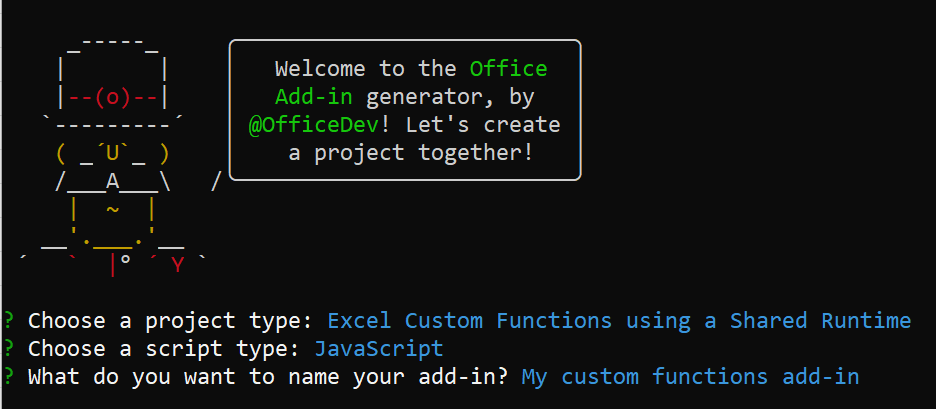Click the green question mark before project type
Image resolution: width=936 pixels, height=409 pixels.
point(8,321)
